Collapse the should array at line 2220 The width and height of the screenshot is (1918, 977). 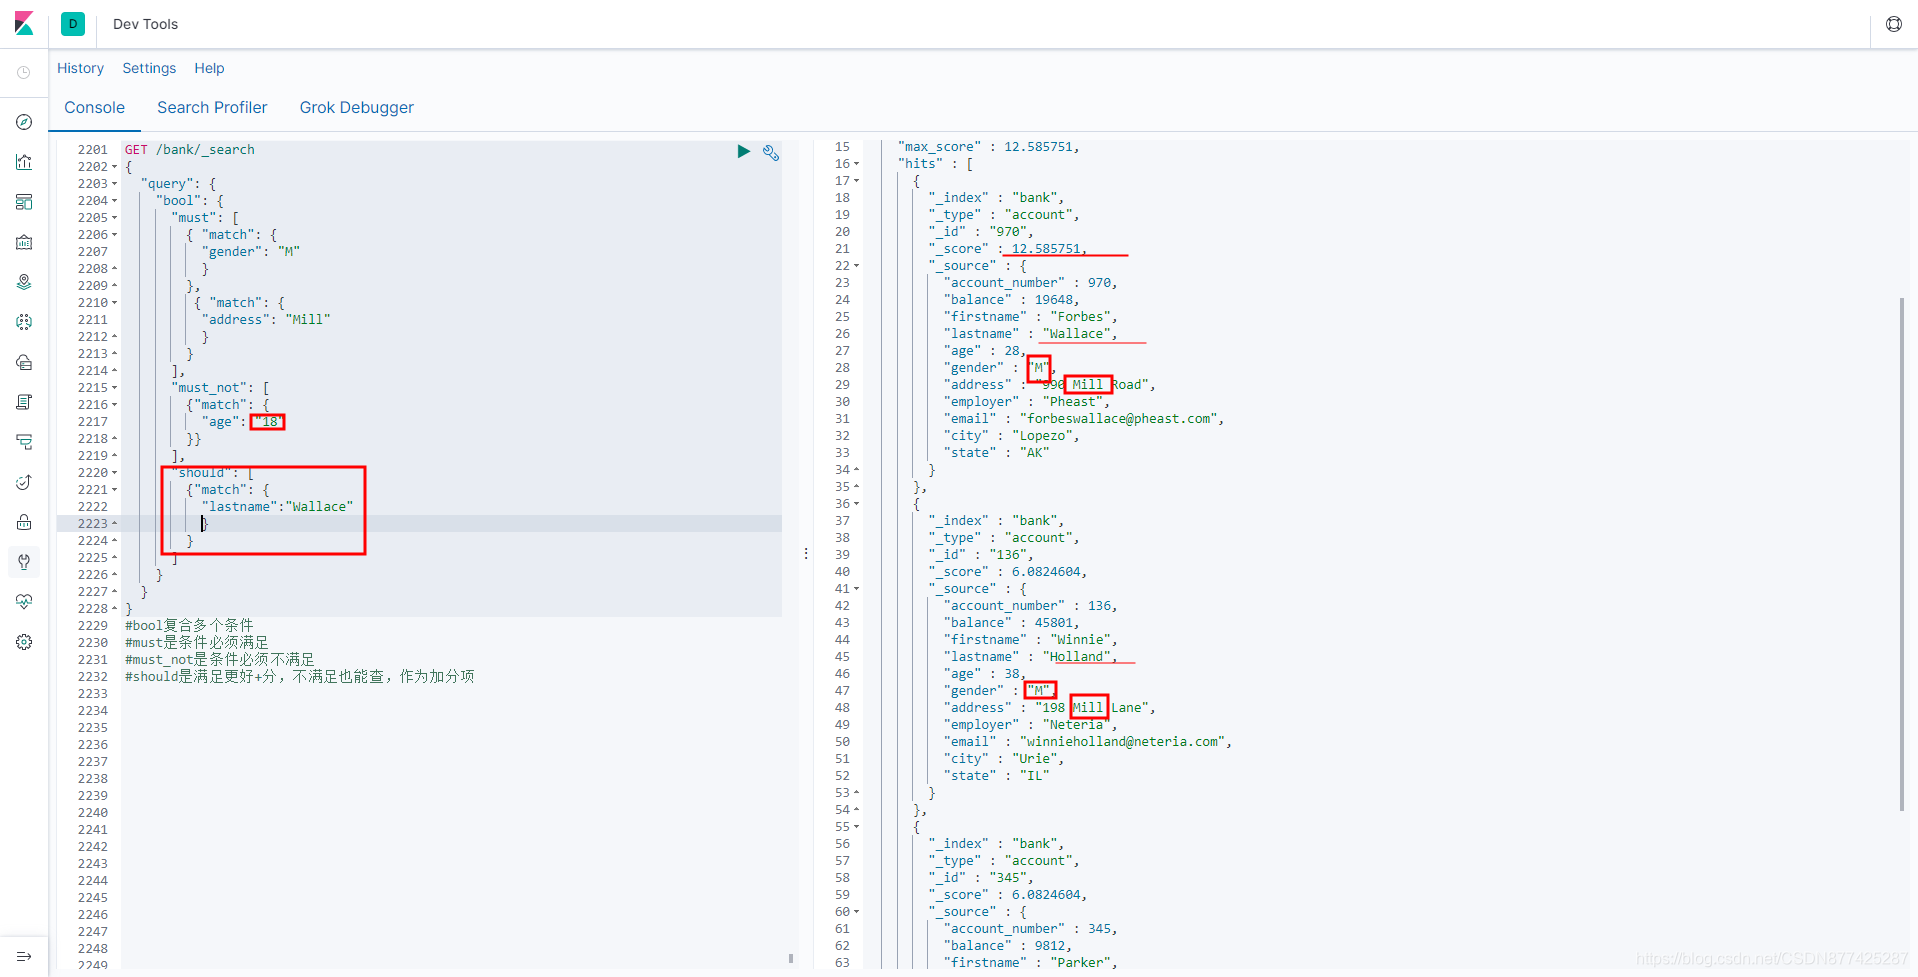pos(114,473)
